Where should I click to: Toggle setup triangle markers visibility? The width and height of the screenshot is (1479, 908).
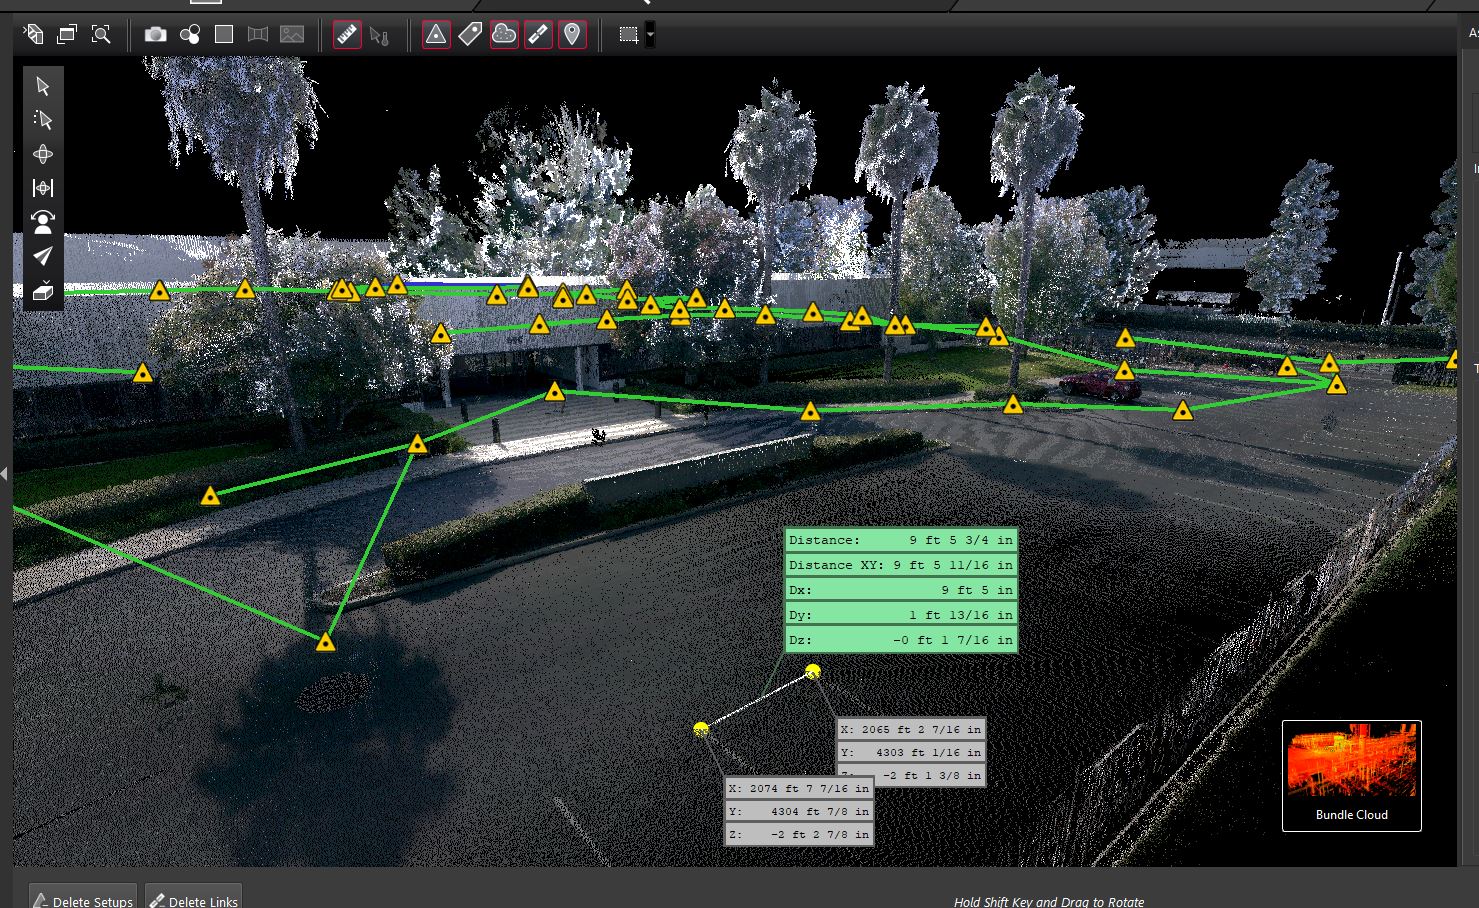coord(436,35)
